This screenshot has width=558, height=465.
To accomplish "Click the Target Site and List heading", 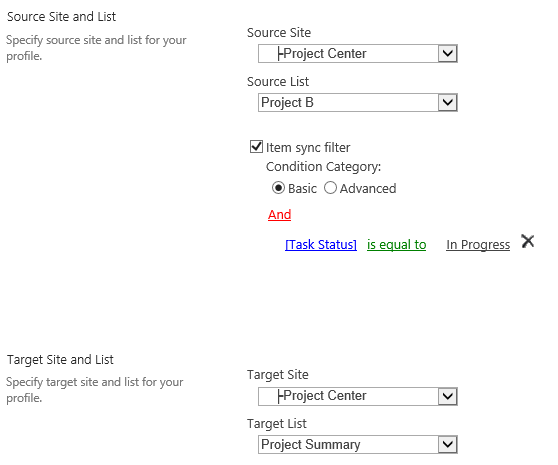I will click(x=60, y=360).
